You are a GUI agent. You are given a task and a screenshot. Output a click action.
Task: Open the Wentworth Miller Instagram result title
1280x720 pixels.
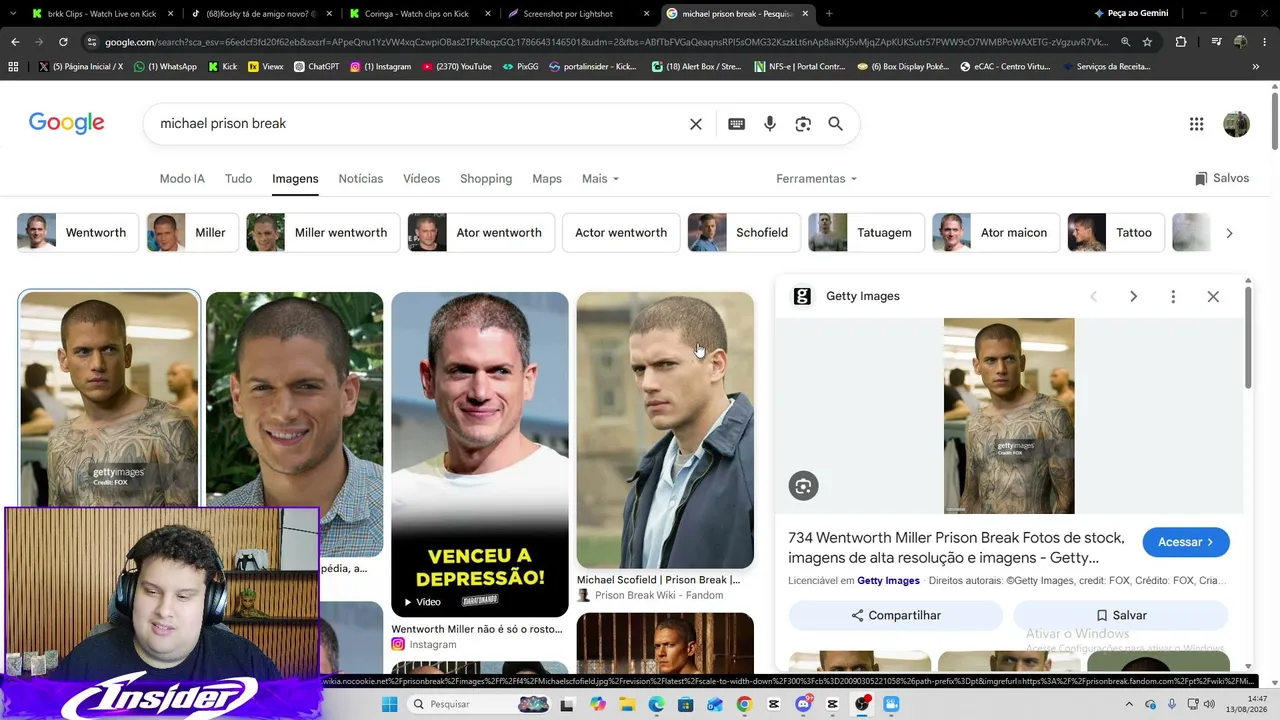477,629
